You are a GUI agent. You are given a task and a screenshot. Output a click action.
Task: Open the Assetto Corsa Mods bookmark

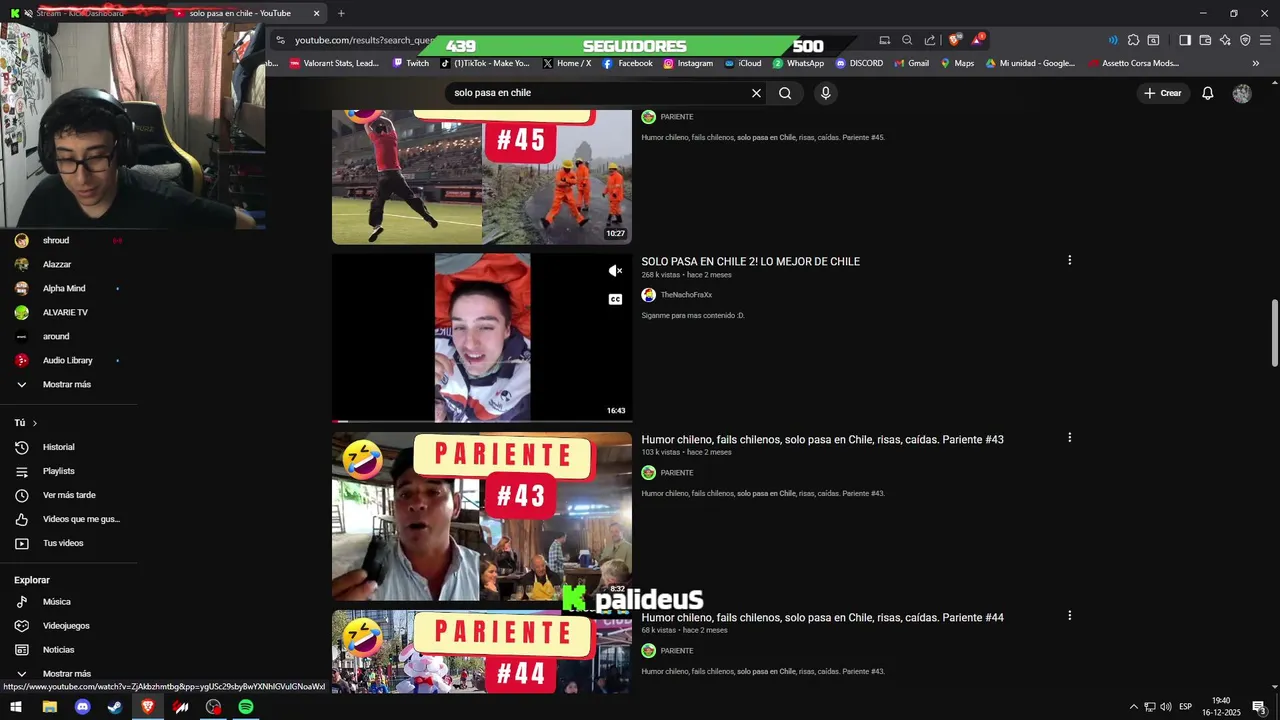pyautogui.click(x=1133, y=63)
